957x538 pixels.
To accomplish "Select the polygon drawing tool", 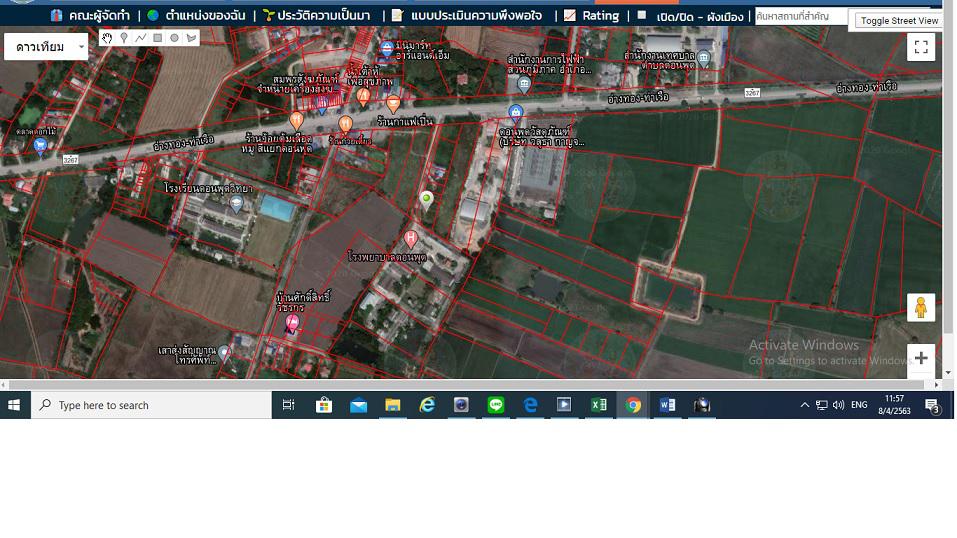I will pos(191,38).
